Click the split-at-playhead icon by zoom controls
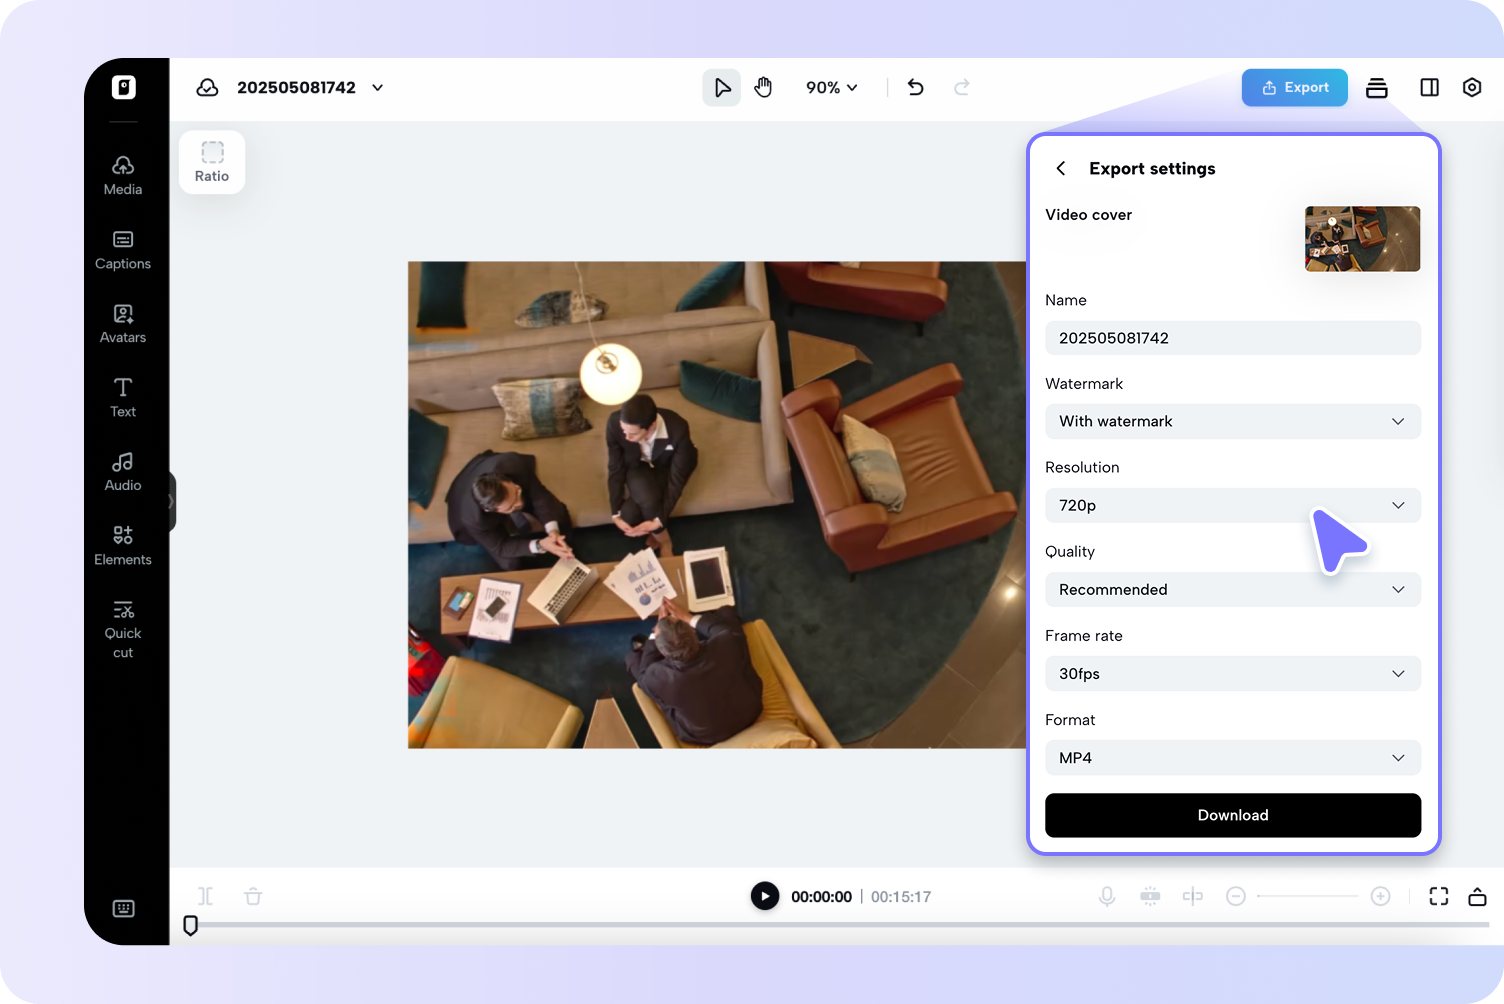This screenshot has height=1004, width=1504. coord(1192,896)
